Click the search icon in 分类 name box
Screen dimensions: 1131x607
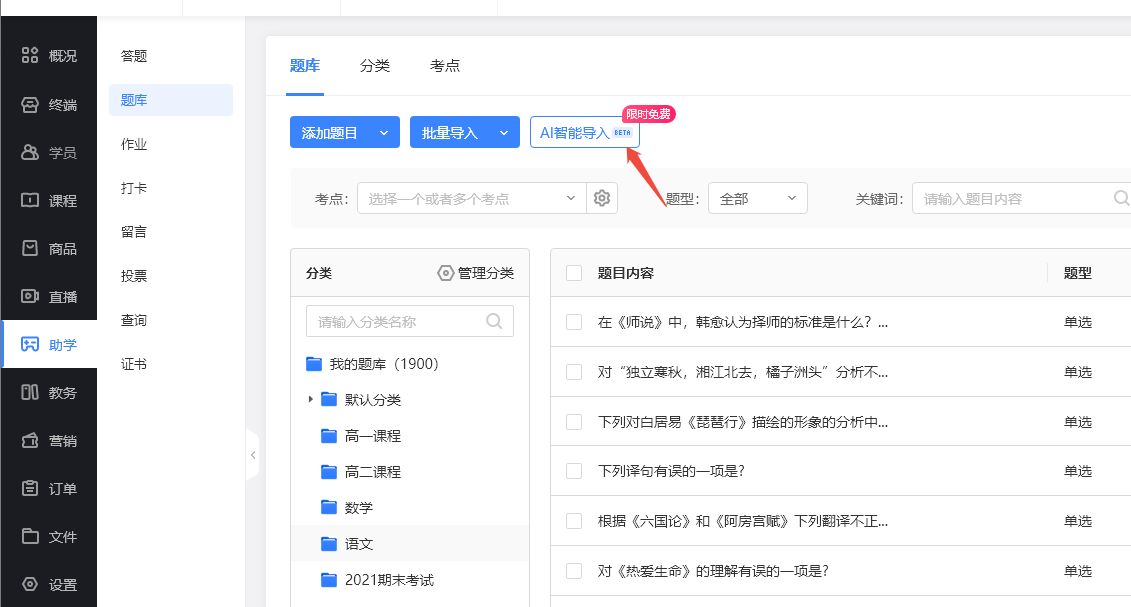[494, 322]
